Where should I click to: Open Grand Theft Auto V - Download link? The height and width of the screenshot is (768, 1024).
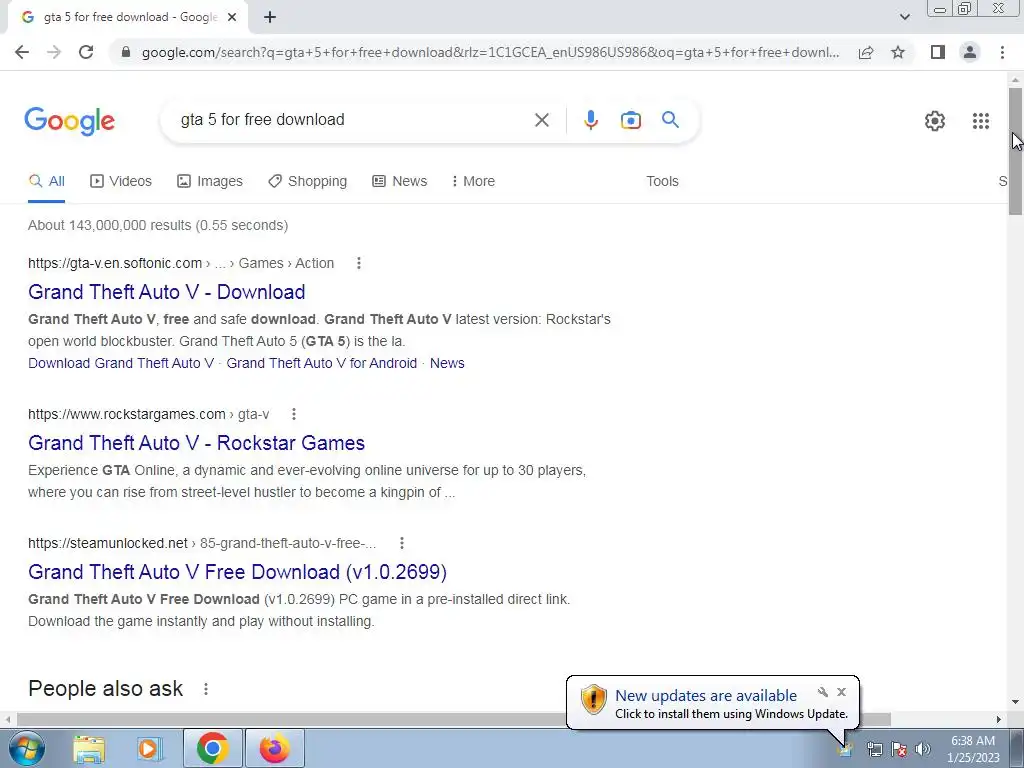tap(167, 292)
